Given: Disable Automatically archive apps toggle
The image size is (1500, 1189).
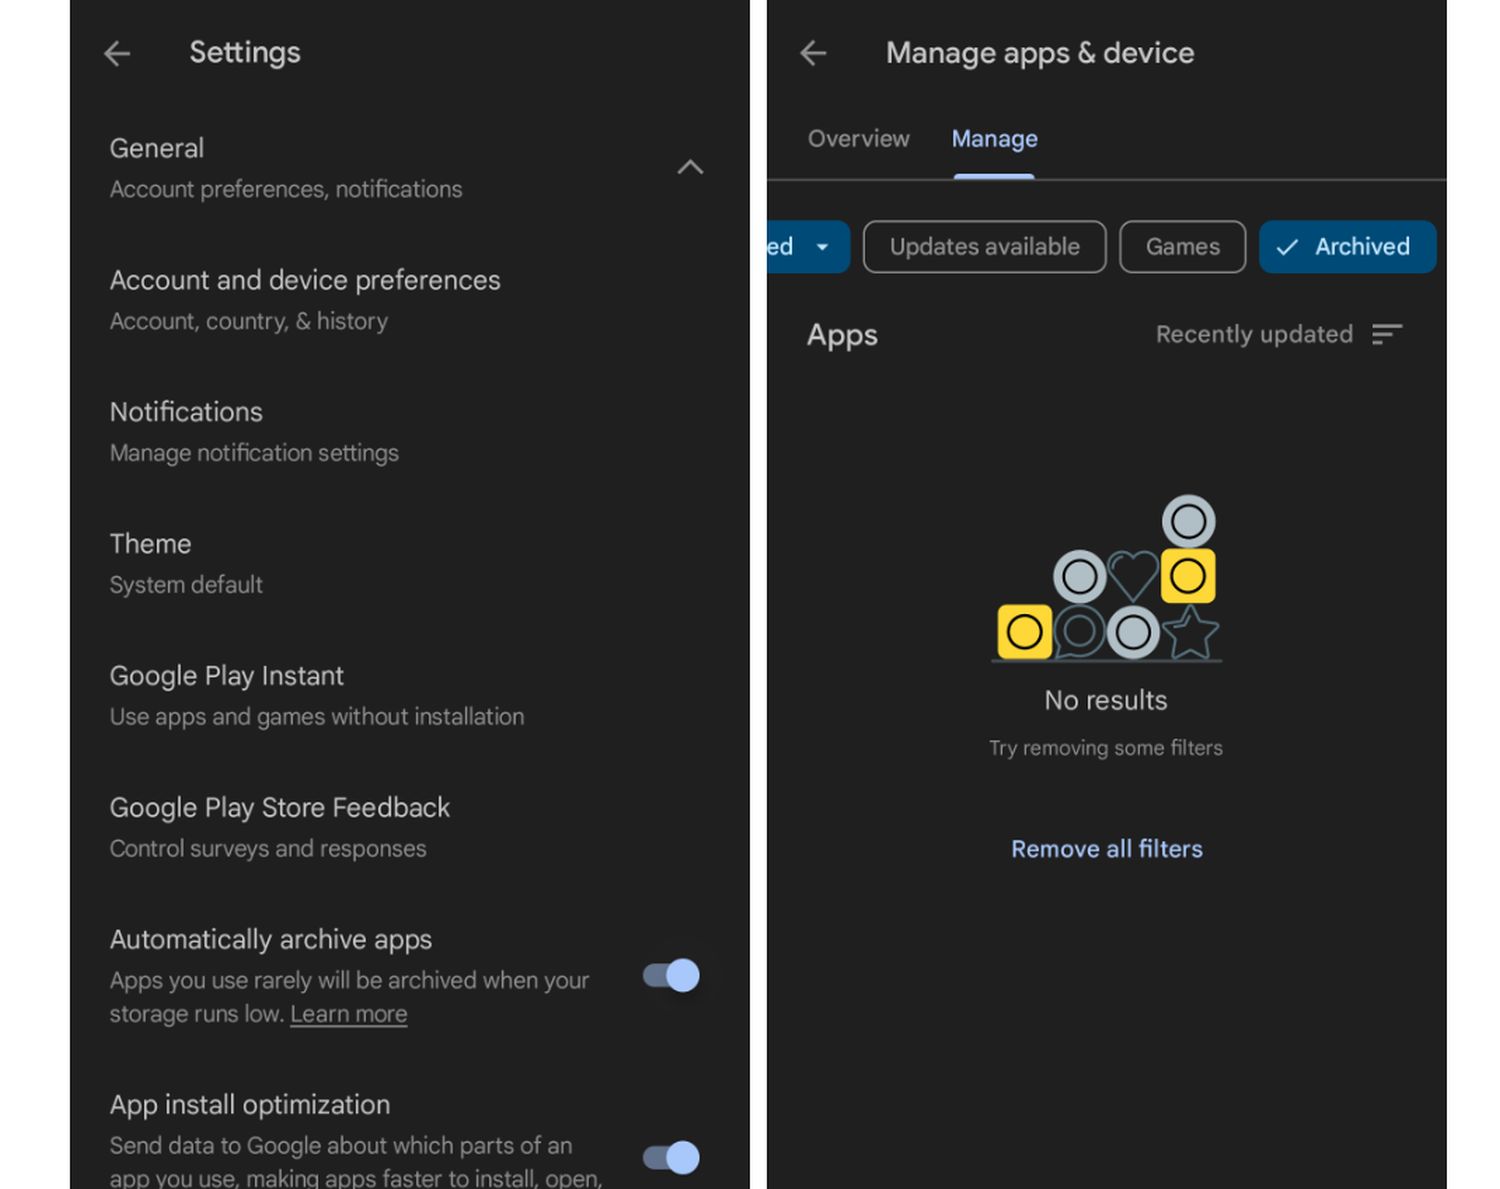Looking at the screenshot, I should coord(671,975).
